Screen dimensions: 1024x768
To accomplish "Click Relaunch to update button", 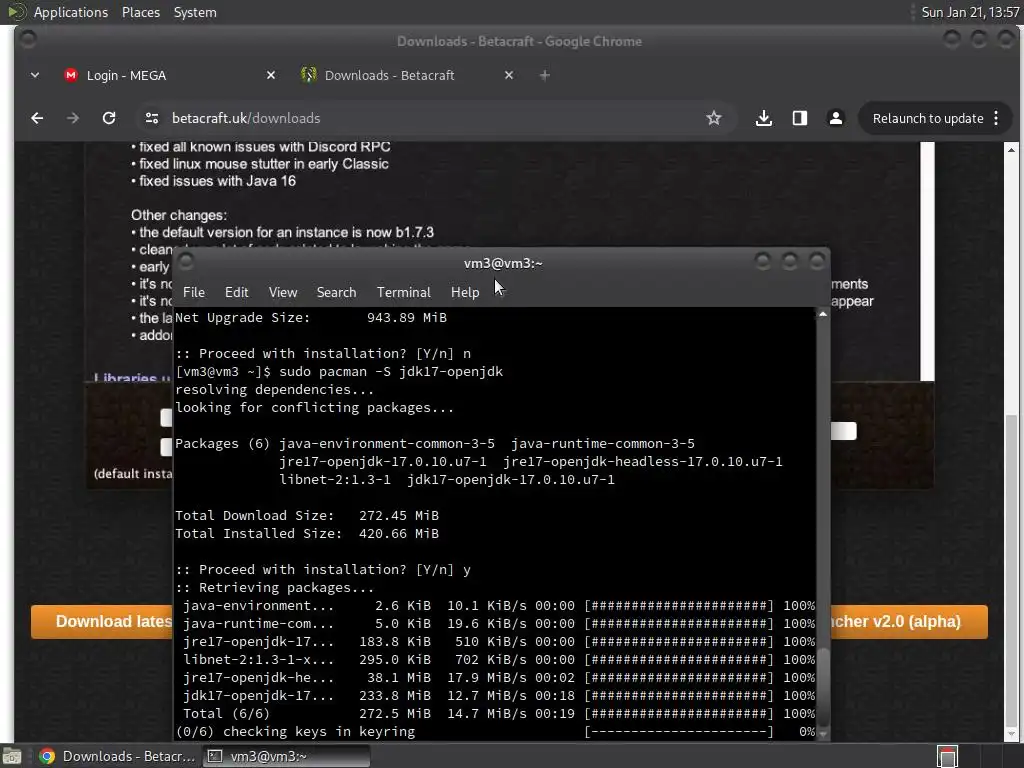I will click(928, 118).
